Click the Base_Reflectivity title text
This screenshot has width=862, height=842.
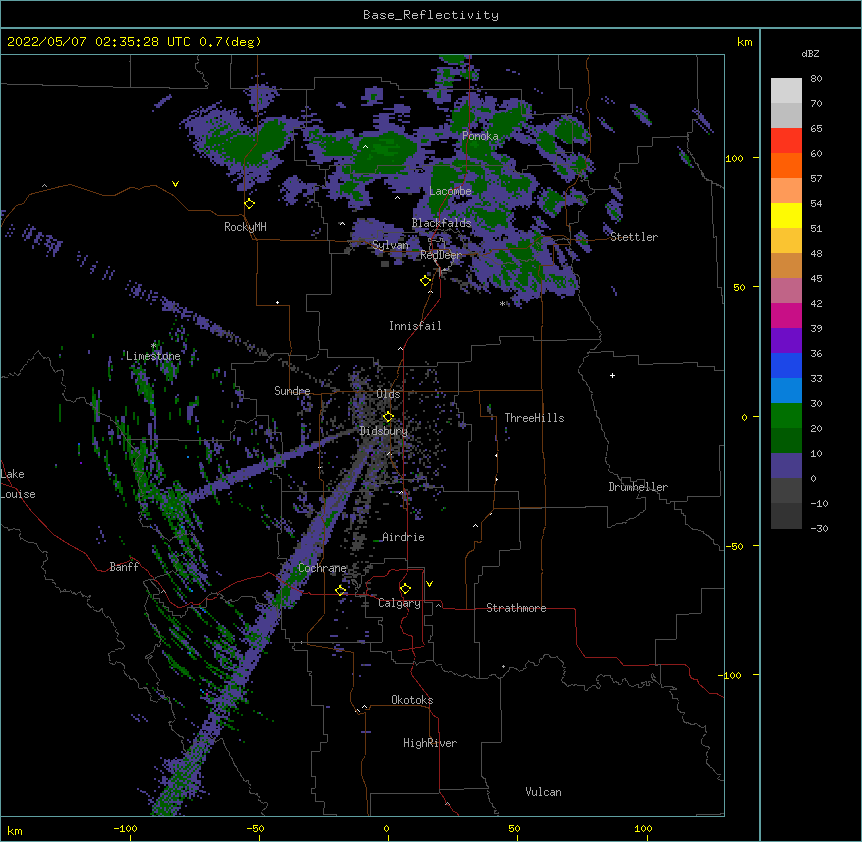pos(431,15)
